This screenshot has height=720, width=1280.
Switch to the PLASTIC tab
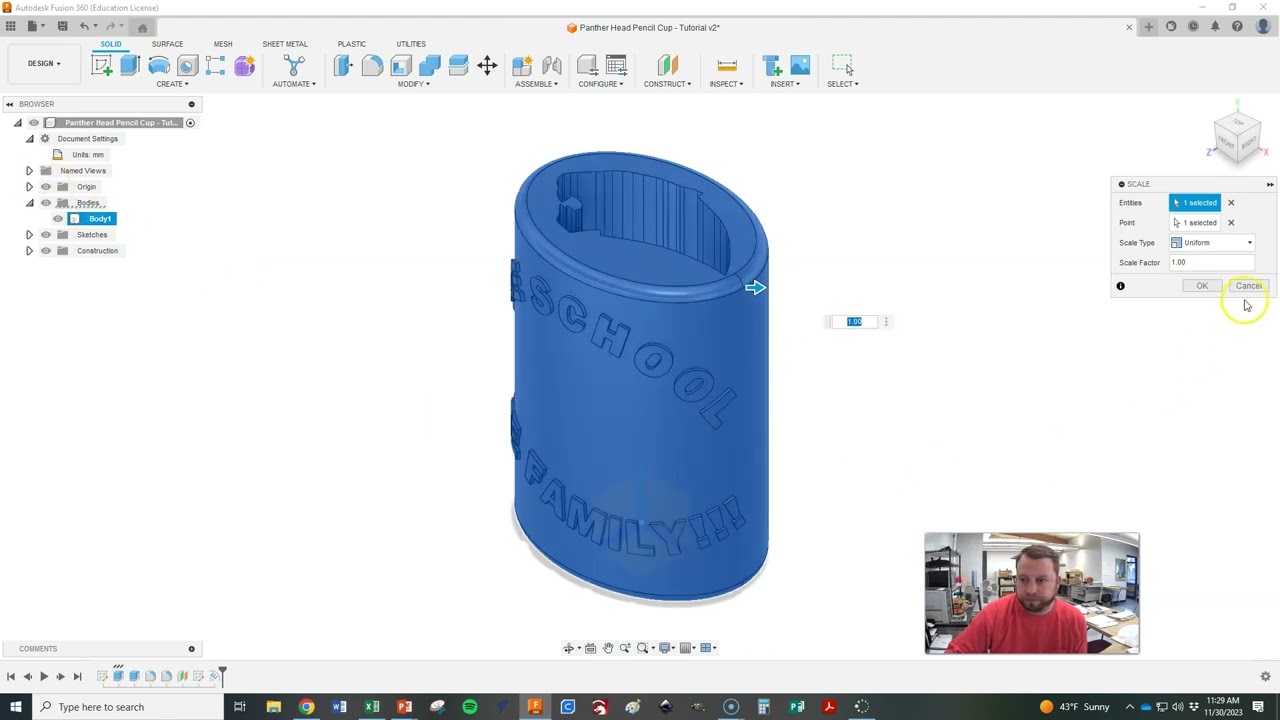click(352, 44)
